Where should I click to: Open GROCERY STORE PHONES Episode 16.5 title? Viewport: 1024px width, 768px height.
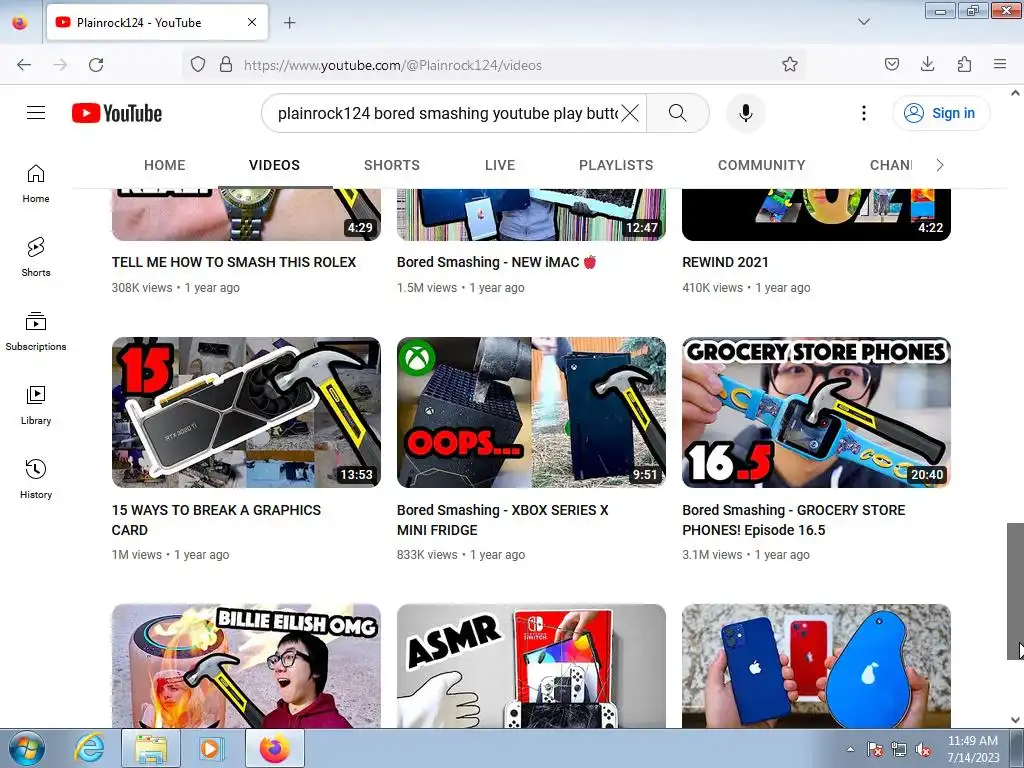tap(793, 520)
